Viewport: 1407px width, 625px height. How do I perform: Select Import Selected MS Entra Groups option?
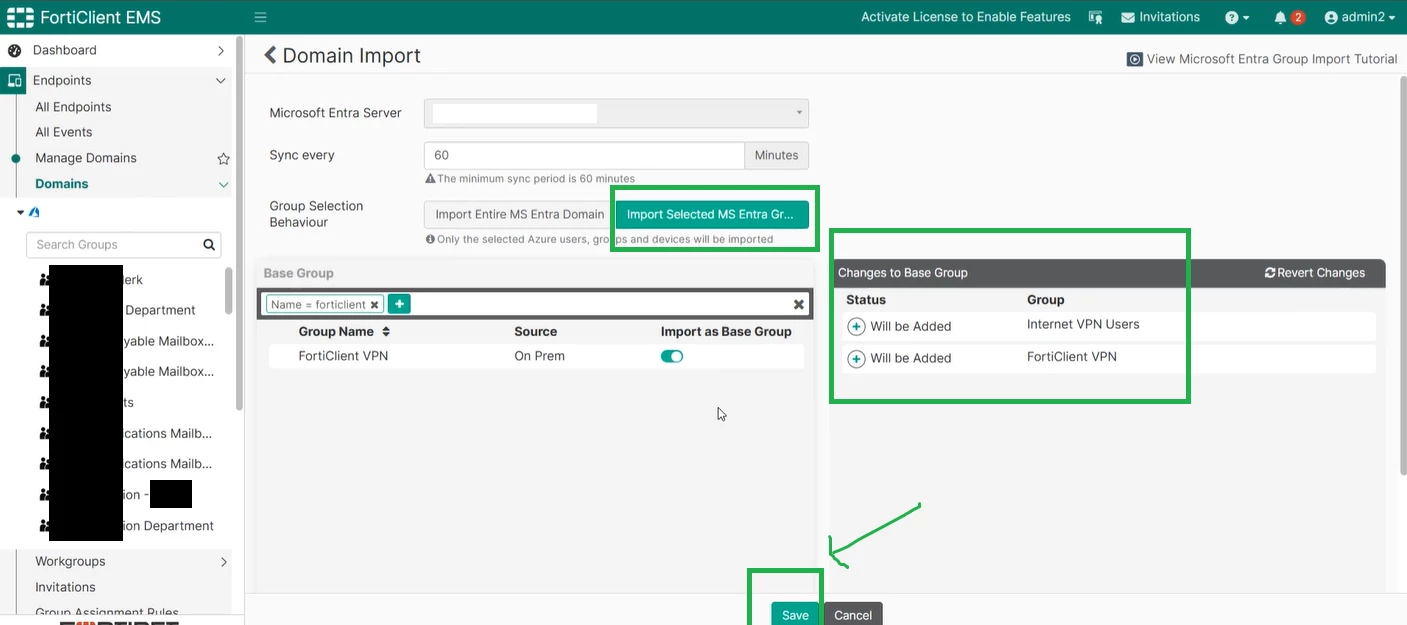click(x=710, y=214)
